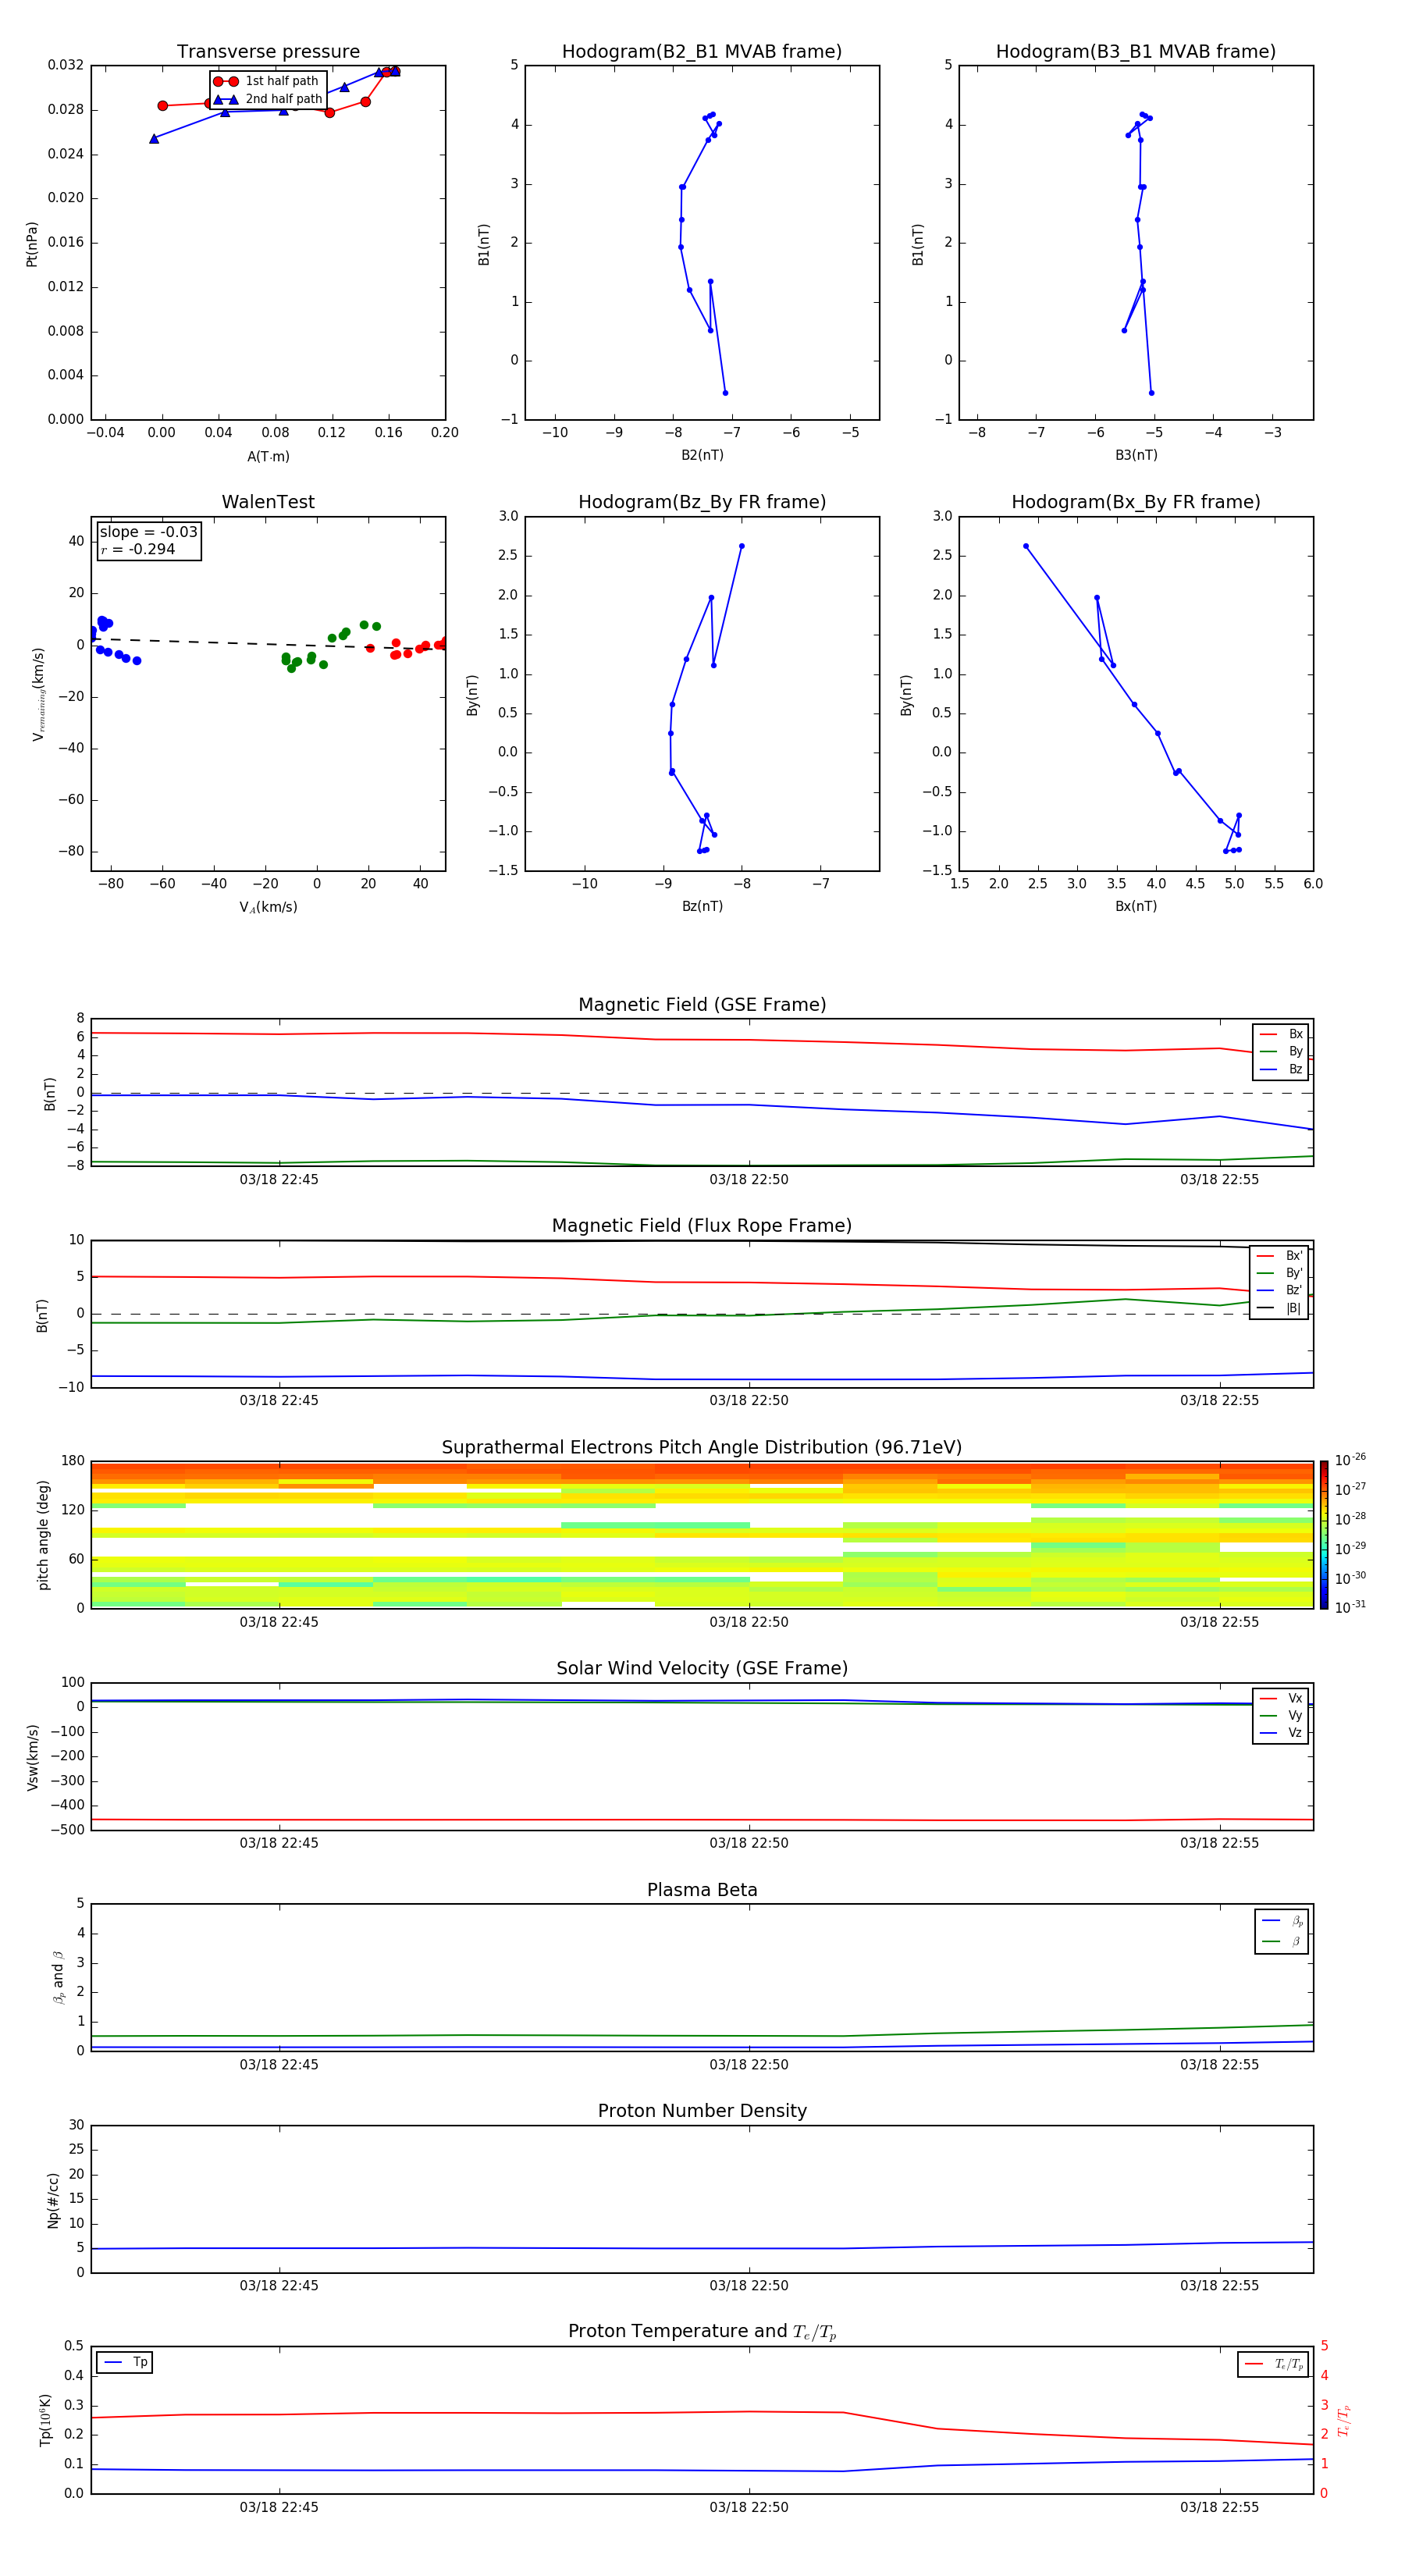Click the "Proton Temperature and Te/Tp" title
Image resolution: width=1405 pixels, height=2576 pixels.
(x=702, y=2331)
